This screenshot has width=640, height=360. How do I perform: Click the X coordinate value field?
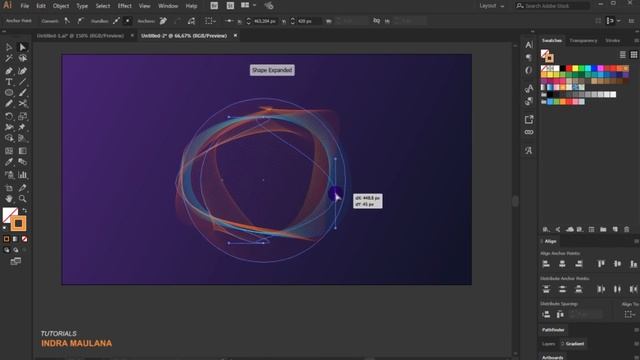[264, 21]
